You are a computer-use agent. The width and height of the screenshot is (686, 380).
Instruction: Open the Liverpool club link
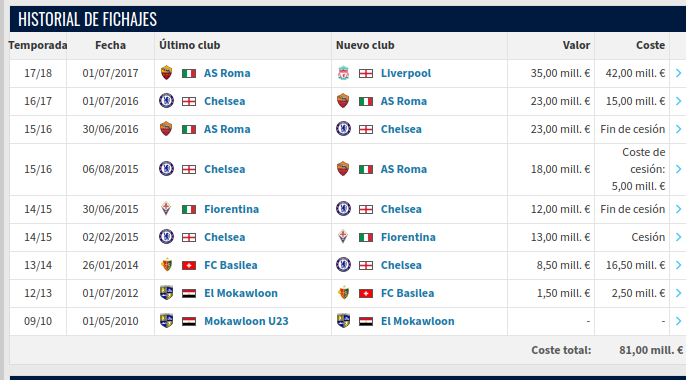tap(406, 73)
